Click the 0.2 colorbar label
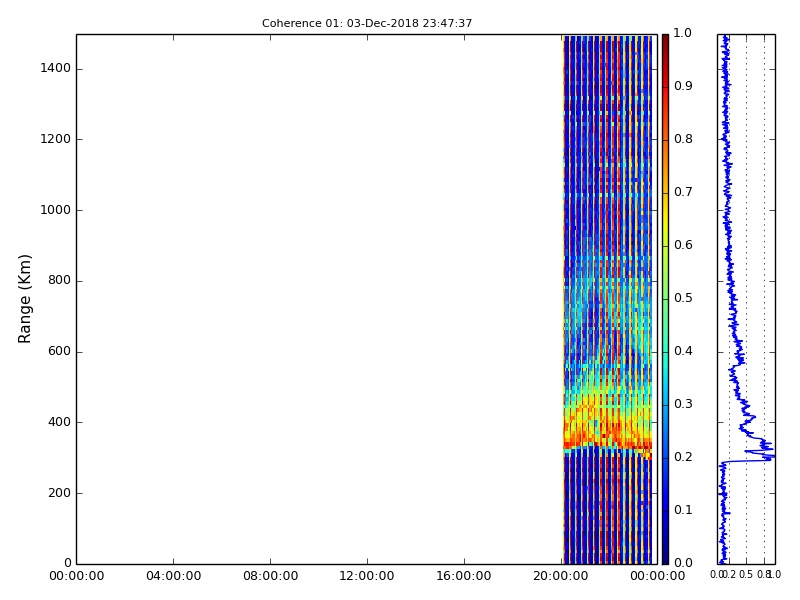 tap(683, 457)
